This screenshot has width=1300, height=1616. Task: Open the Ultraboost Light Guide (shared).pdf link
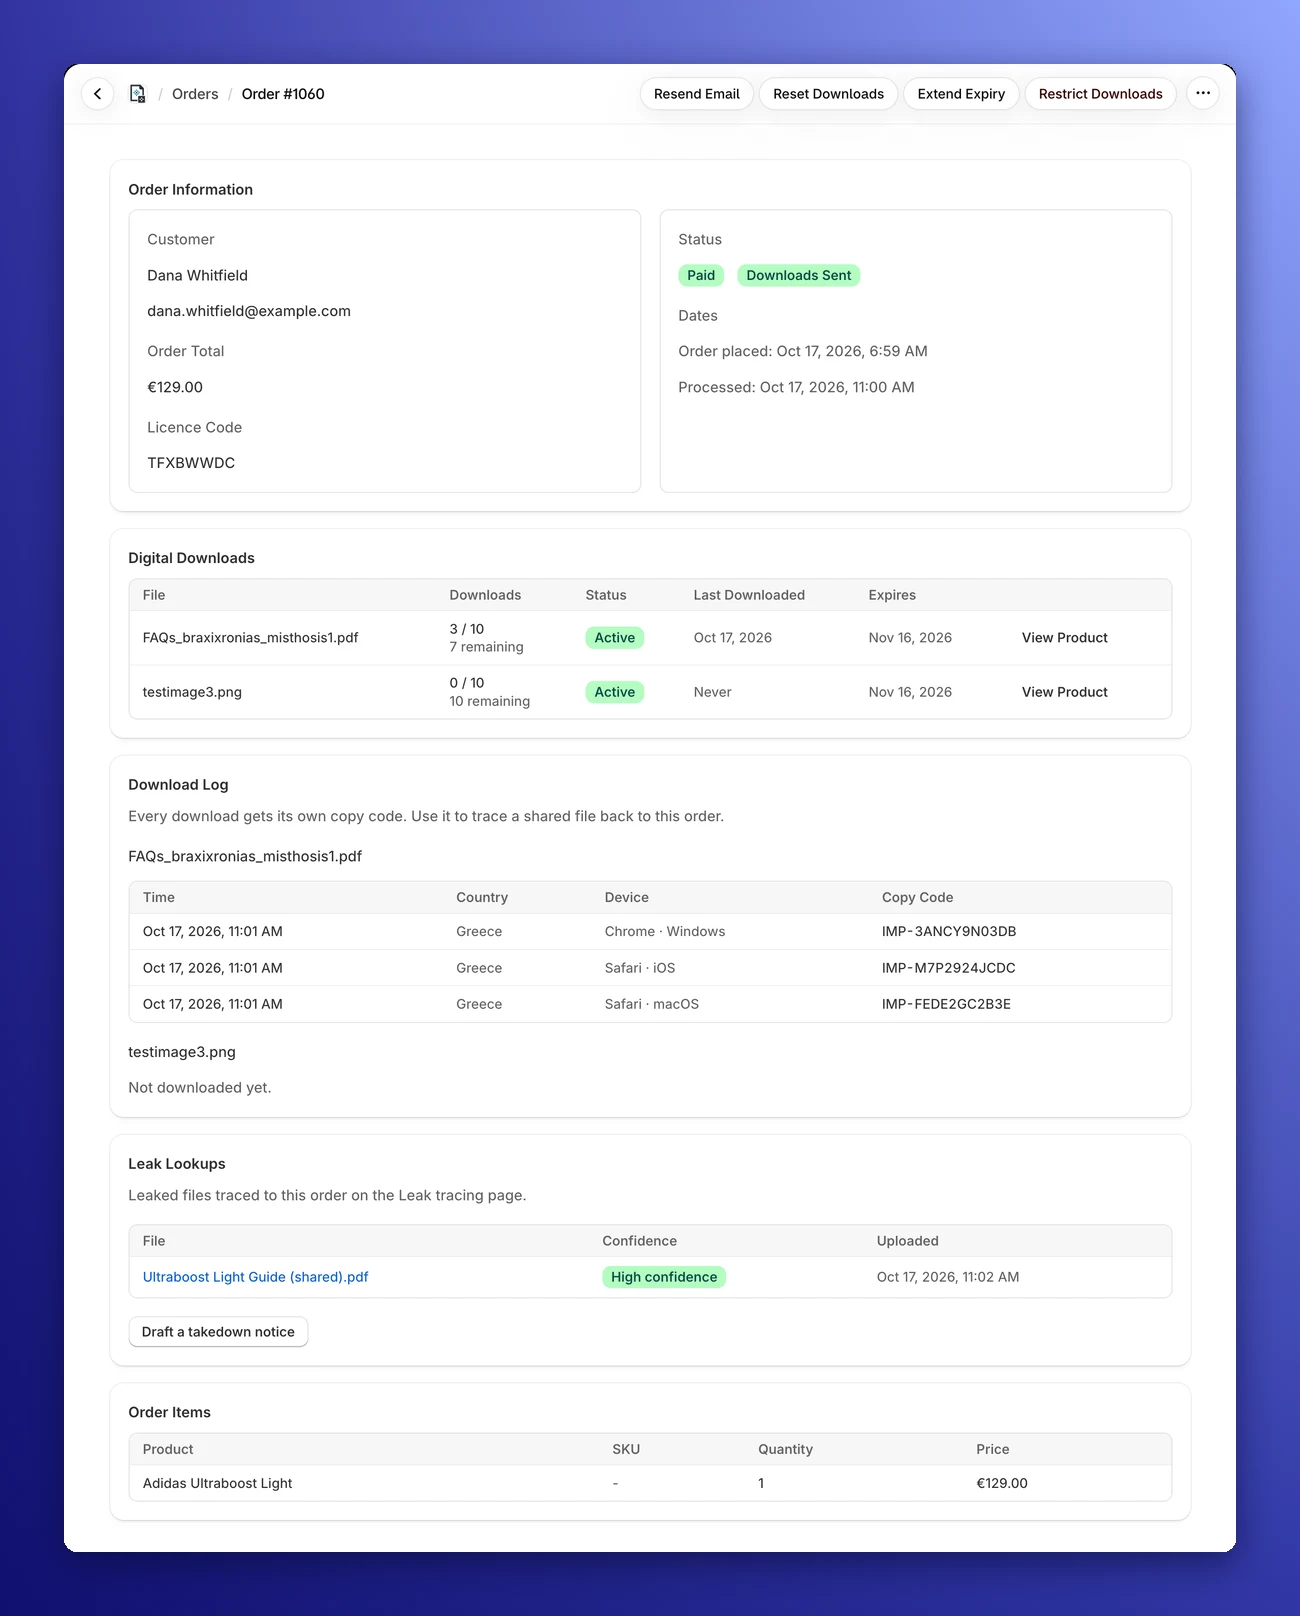pyautogui.click(x=256, y=1277)
